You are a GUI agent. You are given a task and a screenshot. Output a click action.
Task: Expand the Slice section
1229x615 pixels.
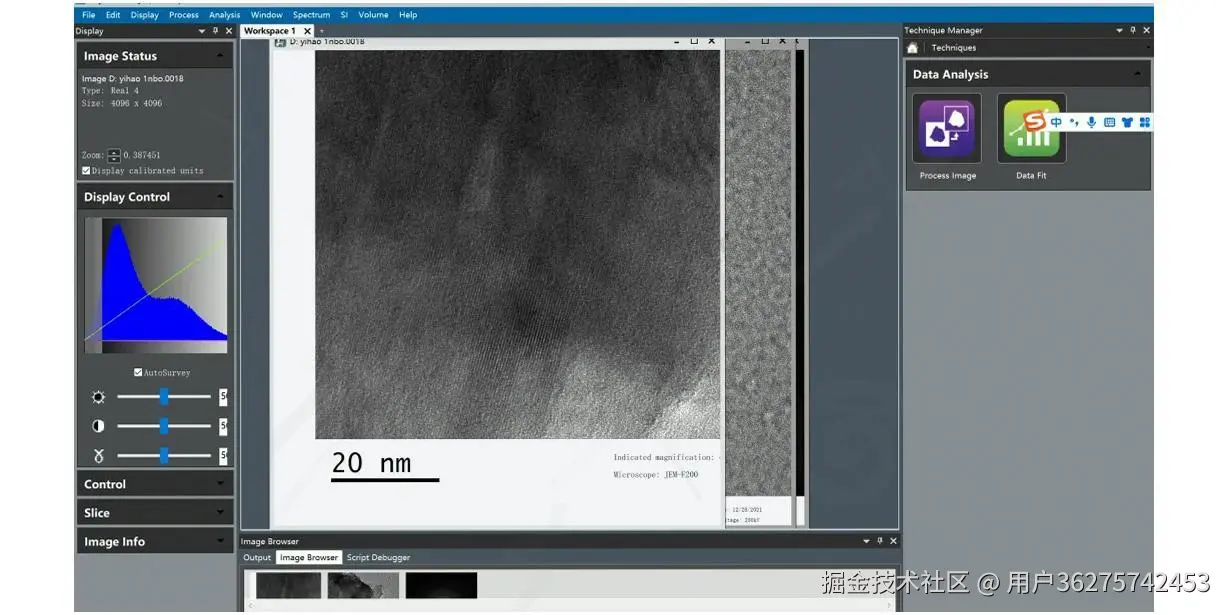pyautogui.click(x=220, y=513)
